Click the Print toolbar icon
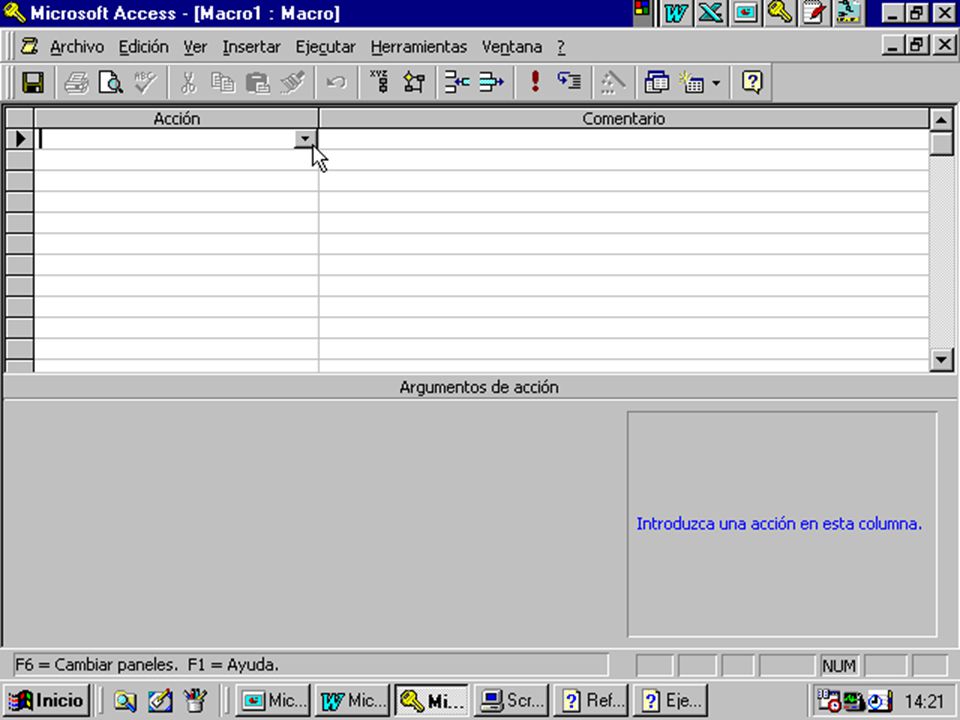 [77, 82]
